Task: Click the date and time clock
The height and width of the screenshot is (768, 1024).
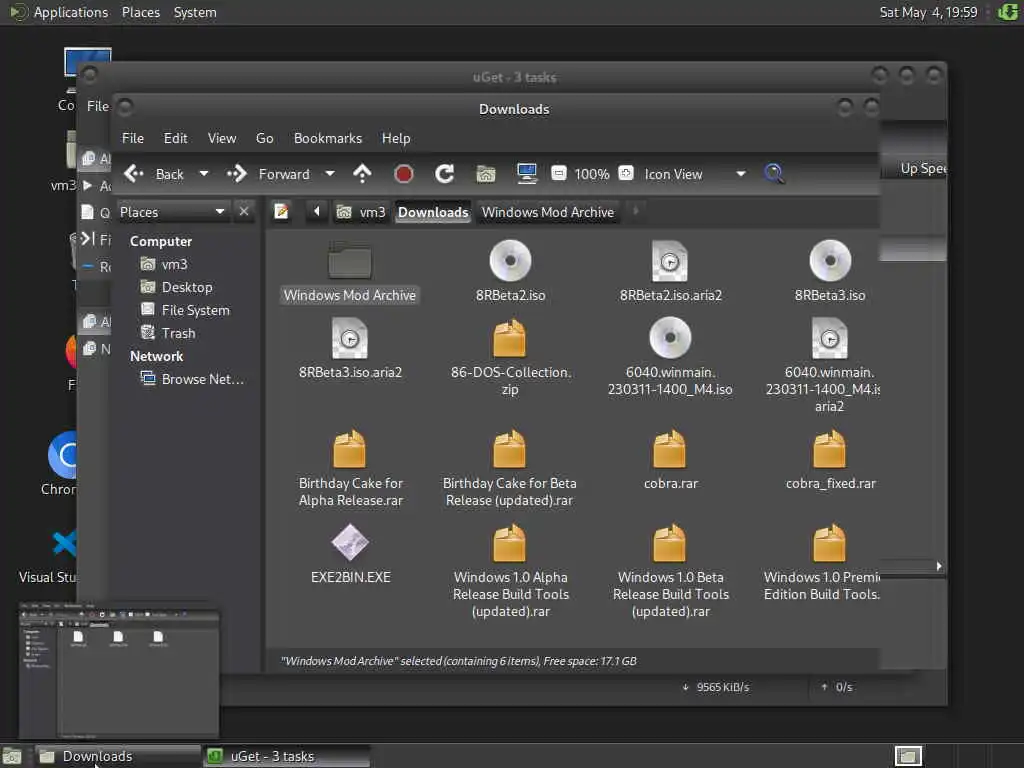Action: click(928, 12)
